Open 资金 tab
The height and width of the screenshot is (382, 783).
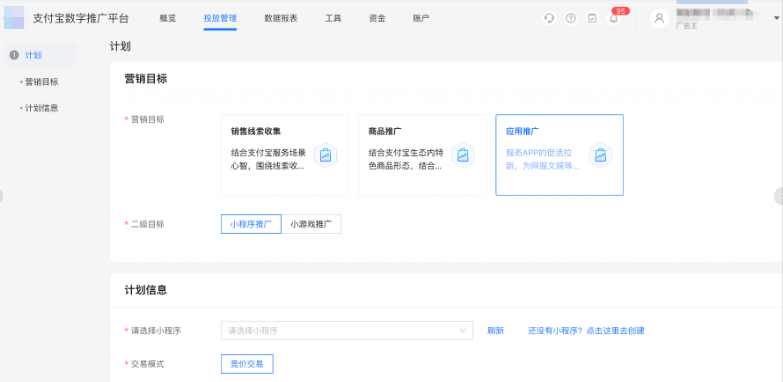click(x=377, y=18)
